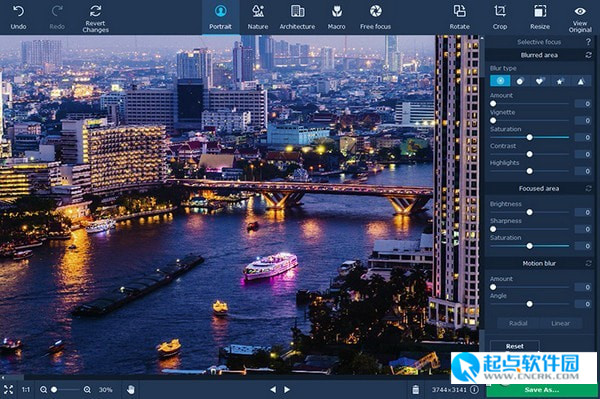Viewport: 600px width, 399px height.
Task: Choose the Architecture preset tab
Action: click(x=297, y=17)
